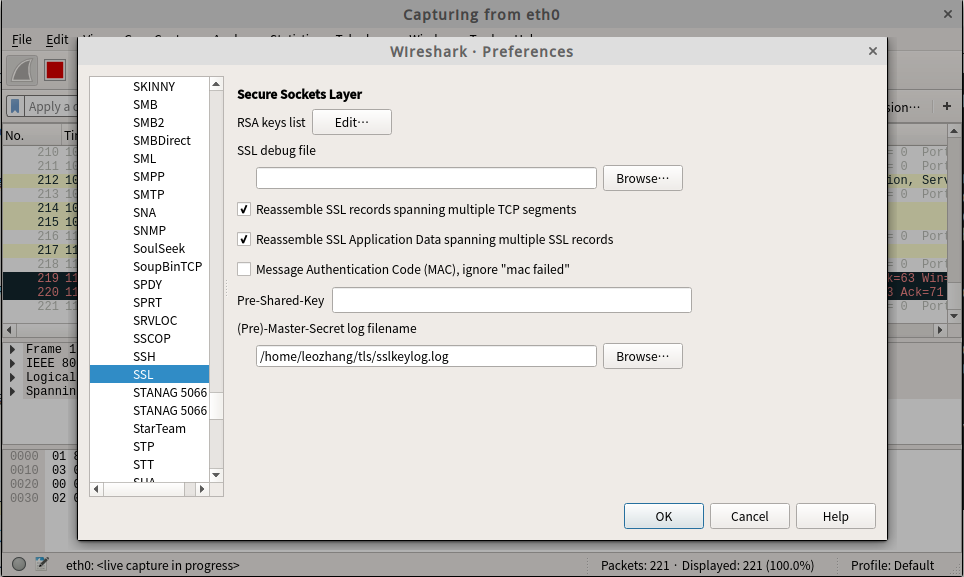Click the display filter bookmark icon

pyautogui.click(x=16, y=107)
